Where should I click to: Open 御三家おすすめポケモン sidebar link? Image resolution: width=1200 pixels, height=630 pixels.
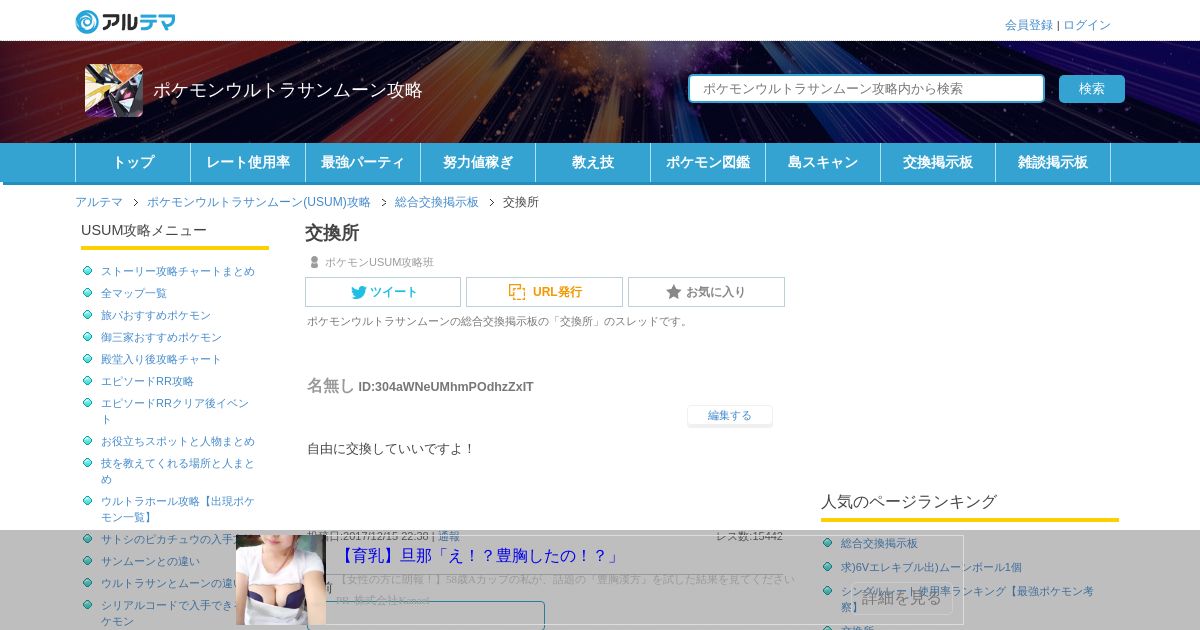[x=161, y=337]
